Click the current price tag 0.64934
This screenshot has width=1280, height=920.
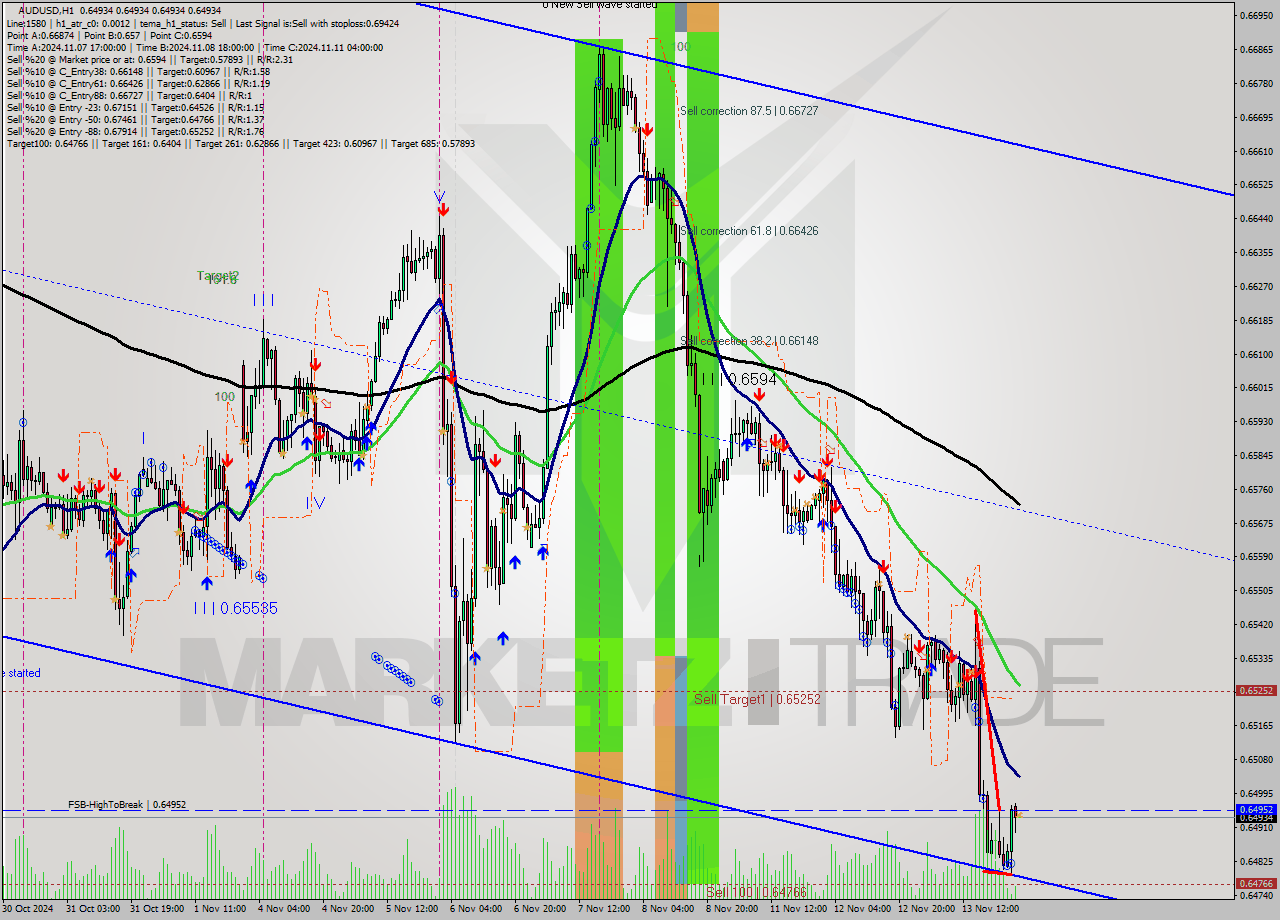(x=1255, y=818)
